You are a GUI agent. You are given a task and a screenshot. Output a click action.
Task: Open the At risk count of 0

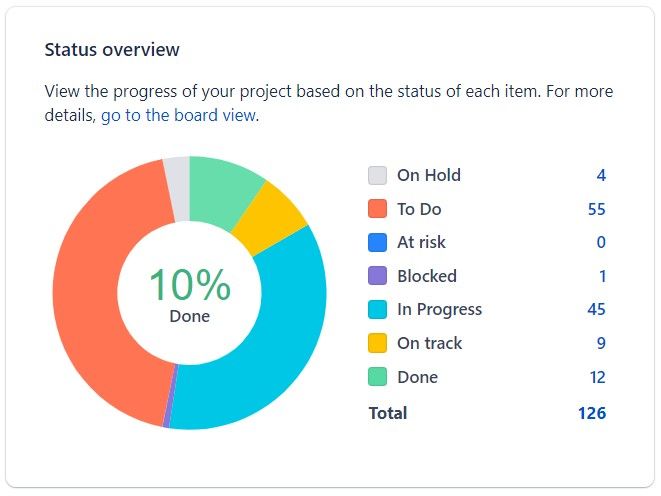coord(601,242)
